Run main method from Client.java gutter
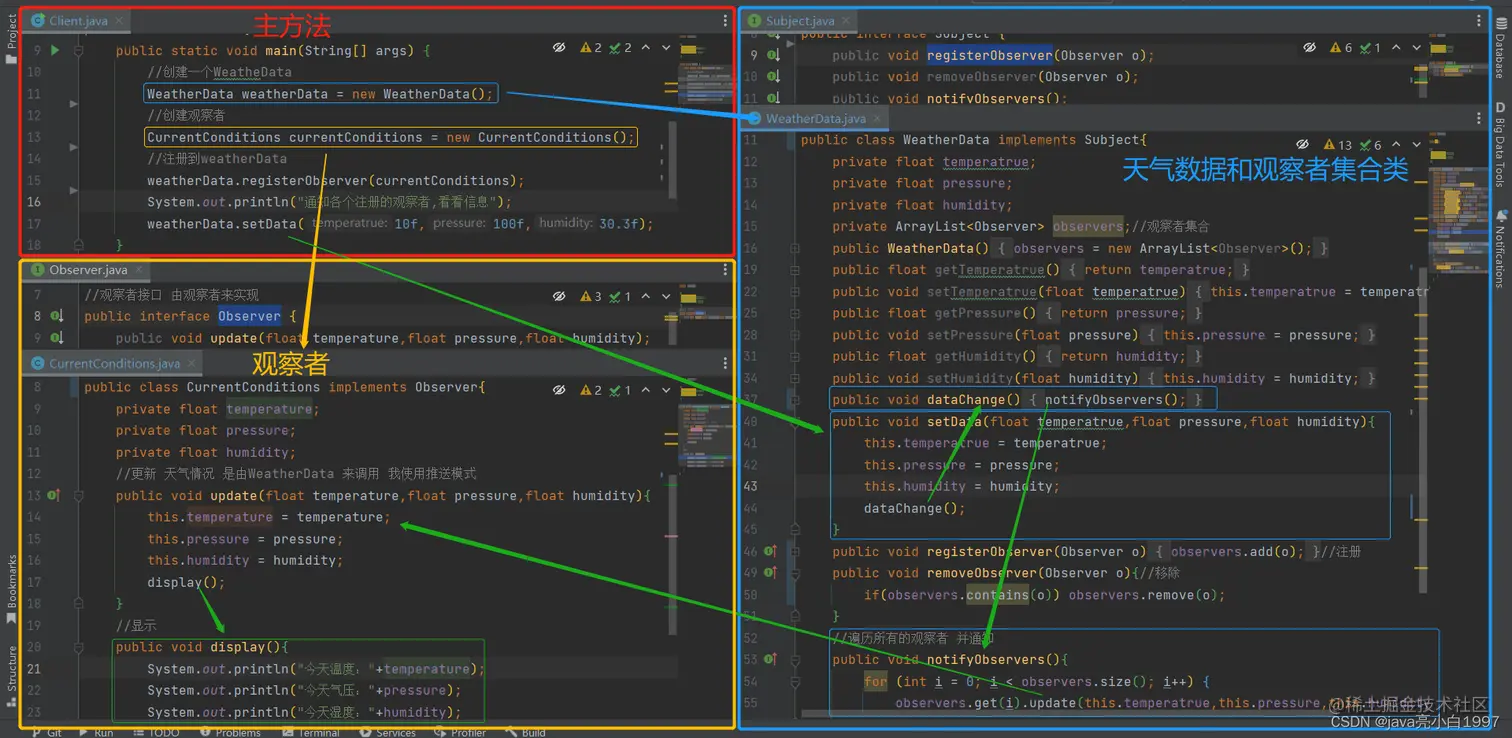 (x=55, y=50)
